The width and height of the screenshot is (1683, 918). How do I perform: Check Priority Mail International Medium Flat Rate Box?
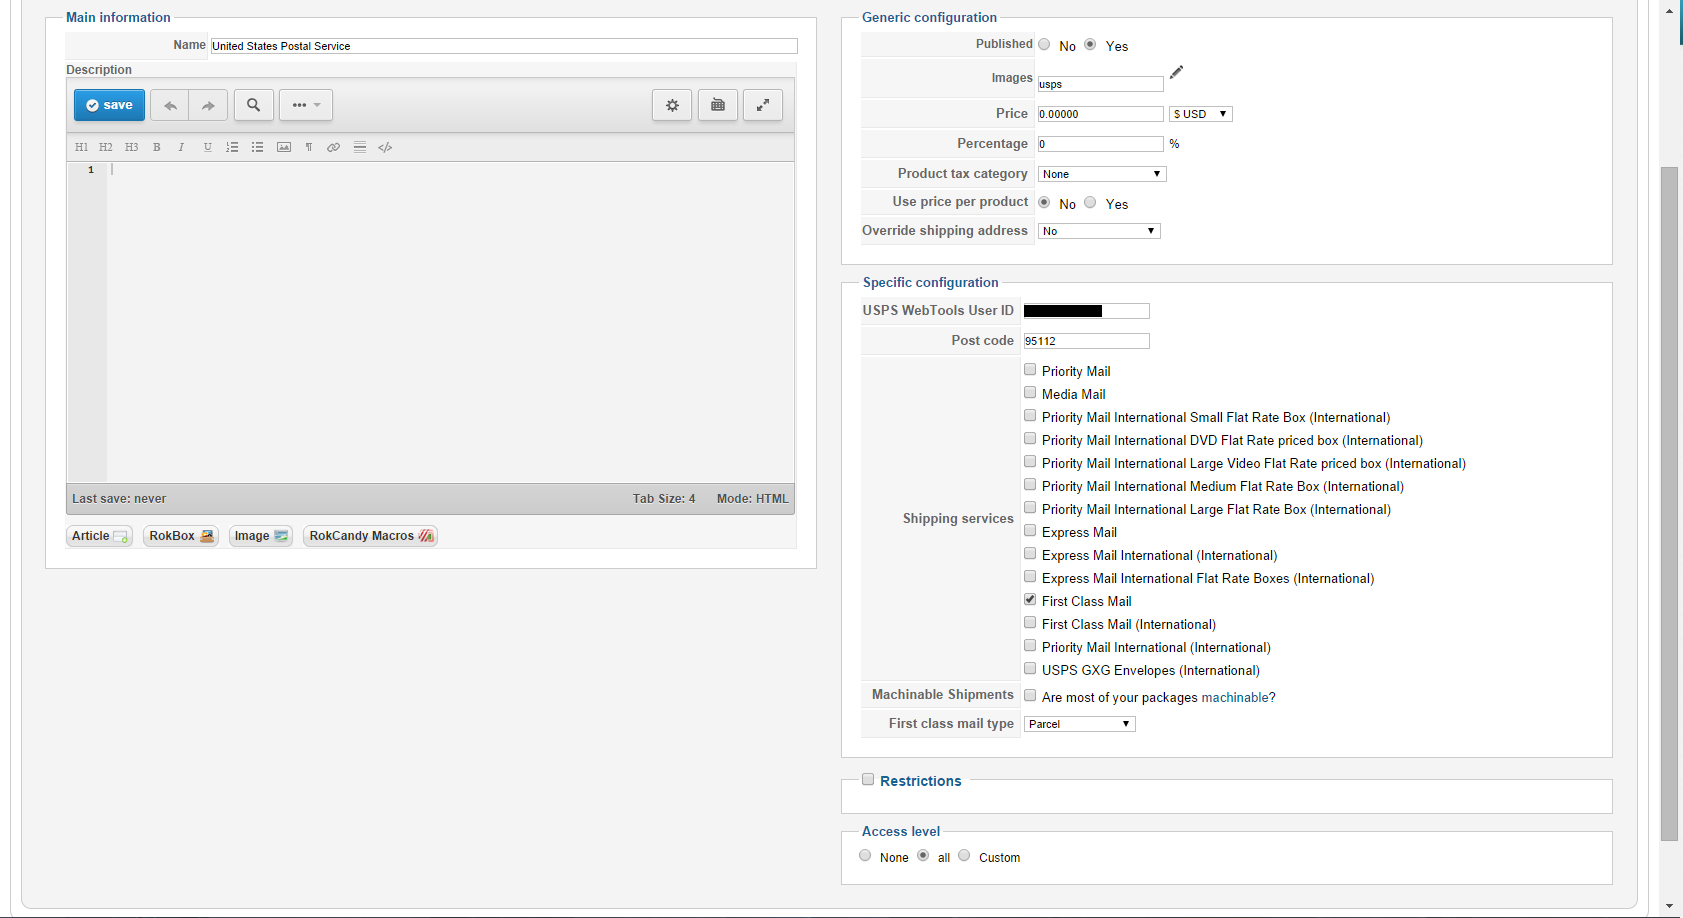1030,484
